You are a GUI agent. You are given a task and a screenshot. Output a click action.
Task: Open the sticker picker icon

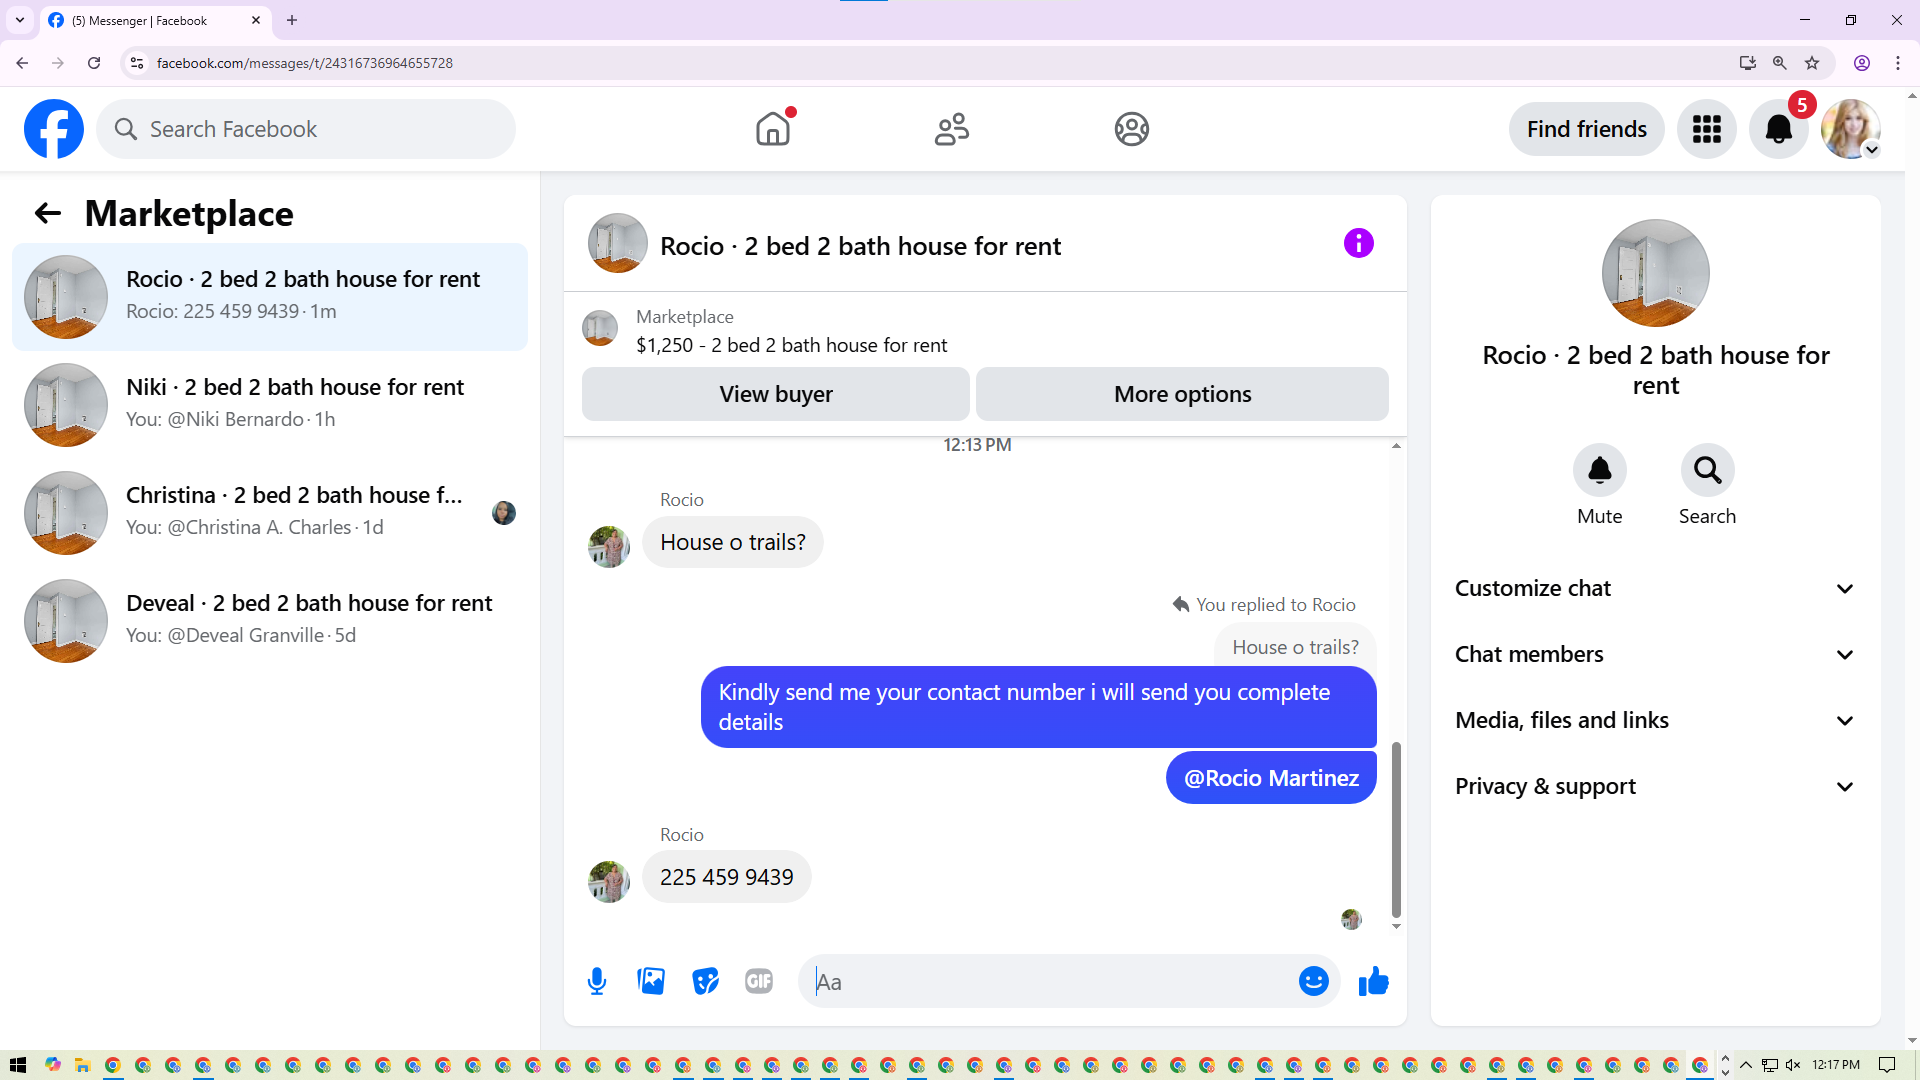click(x=705, y=981)
